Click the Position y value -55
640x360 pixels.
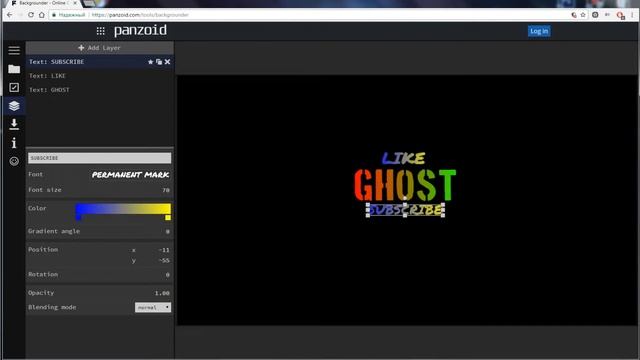[x=164, y=260]
